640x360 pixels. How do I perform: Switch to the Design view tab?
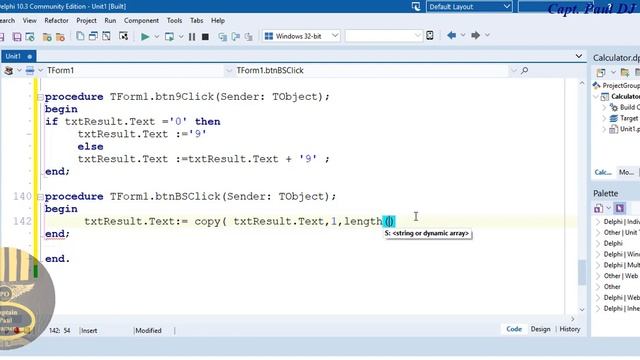click(x=540, y=329)
